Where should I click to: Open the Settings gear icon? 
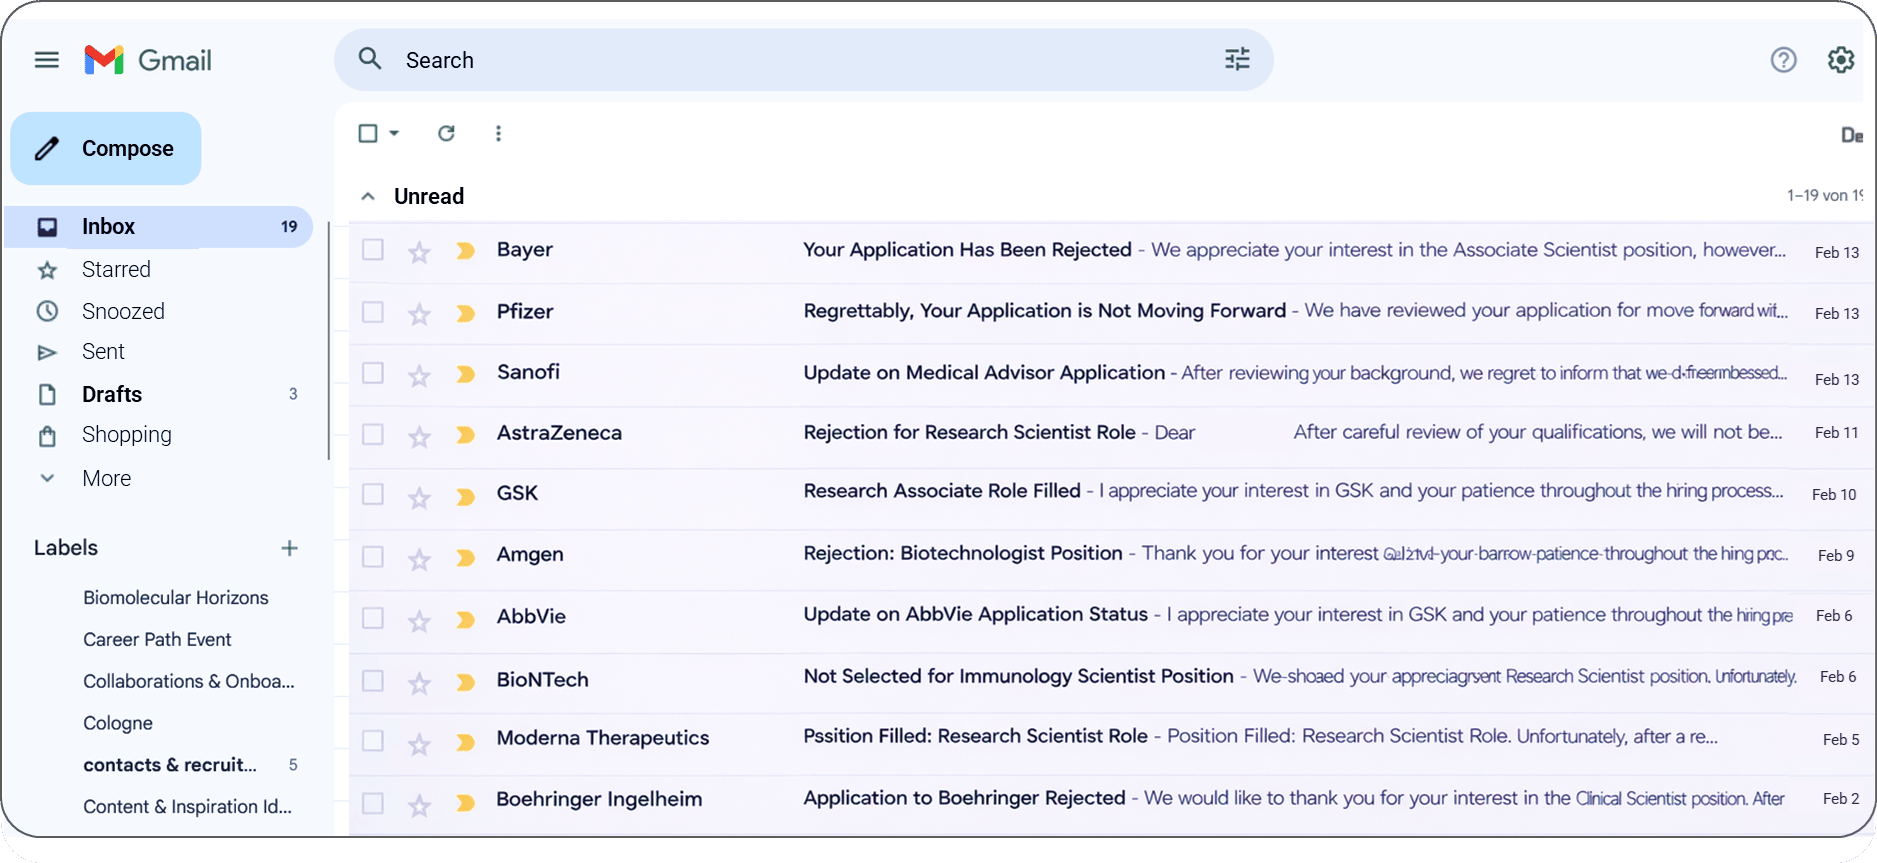pyautogui.click(x=1840, y=60)
